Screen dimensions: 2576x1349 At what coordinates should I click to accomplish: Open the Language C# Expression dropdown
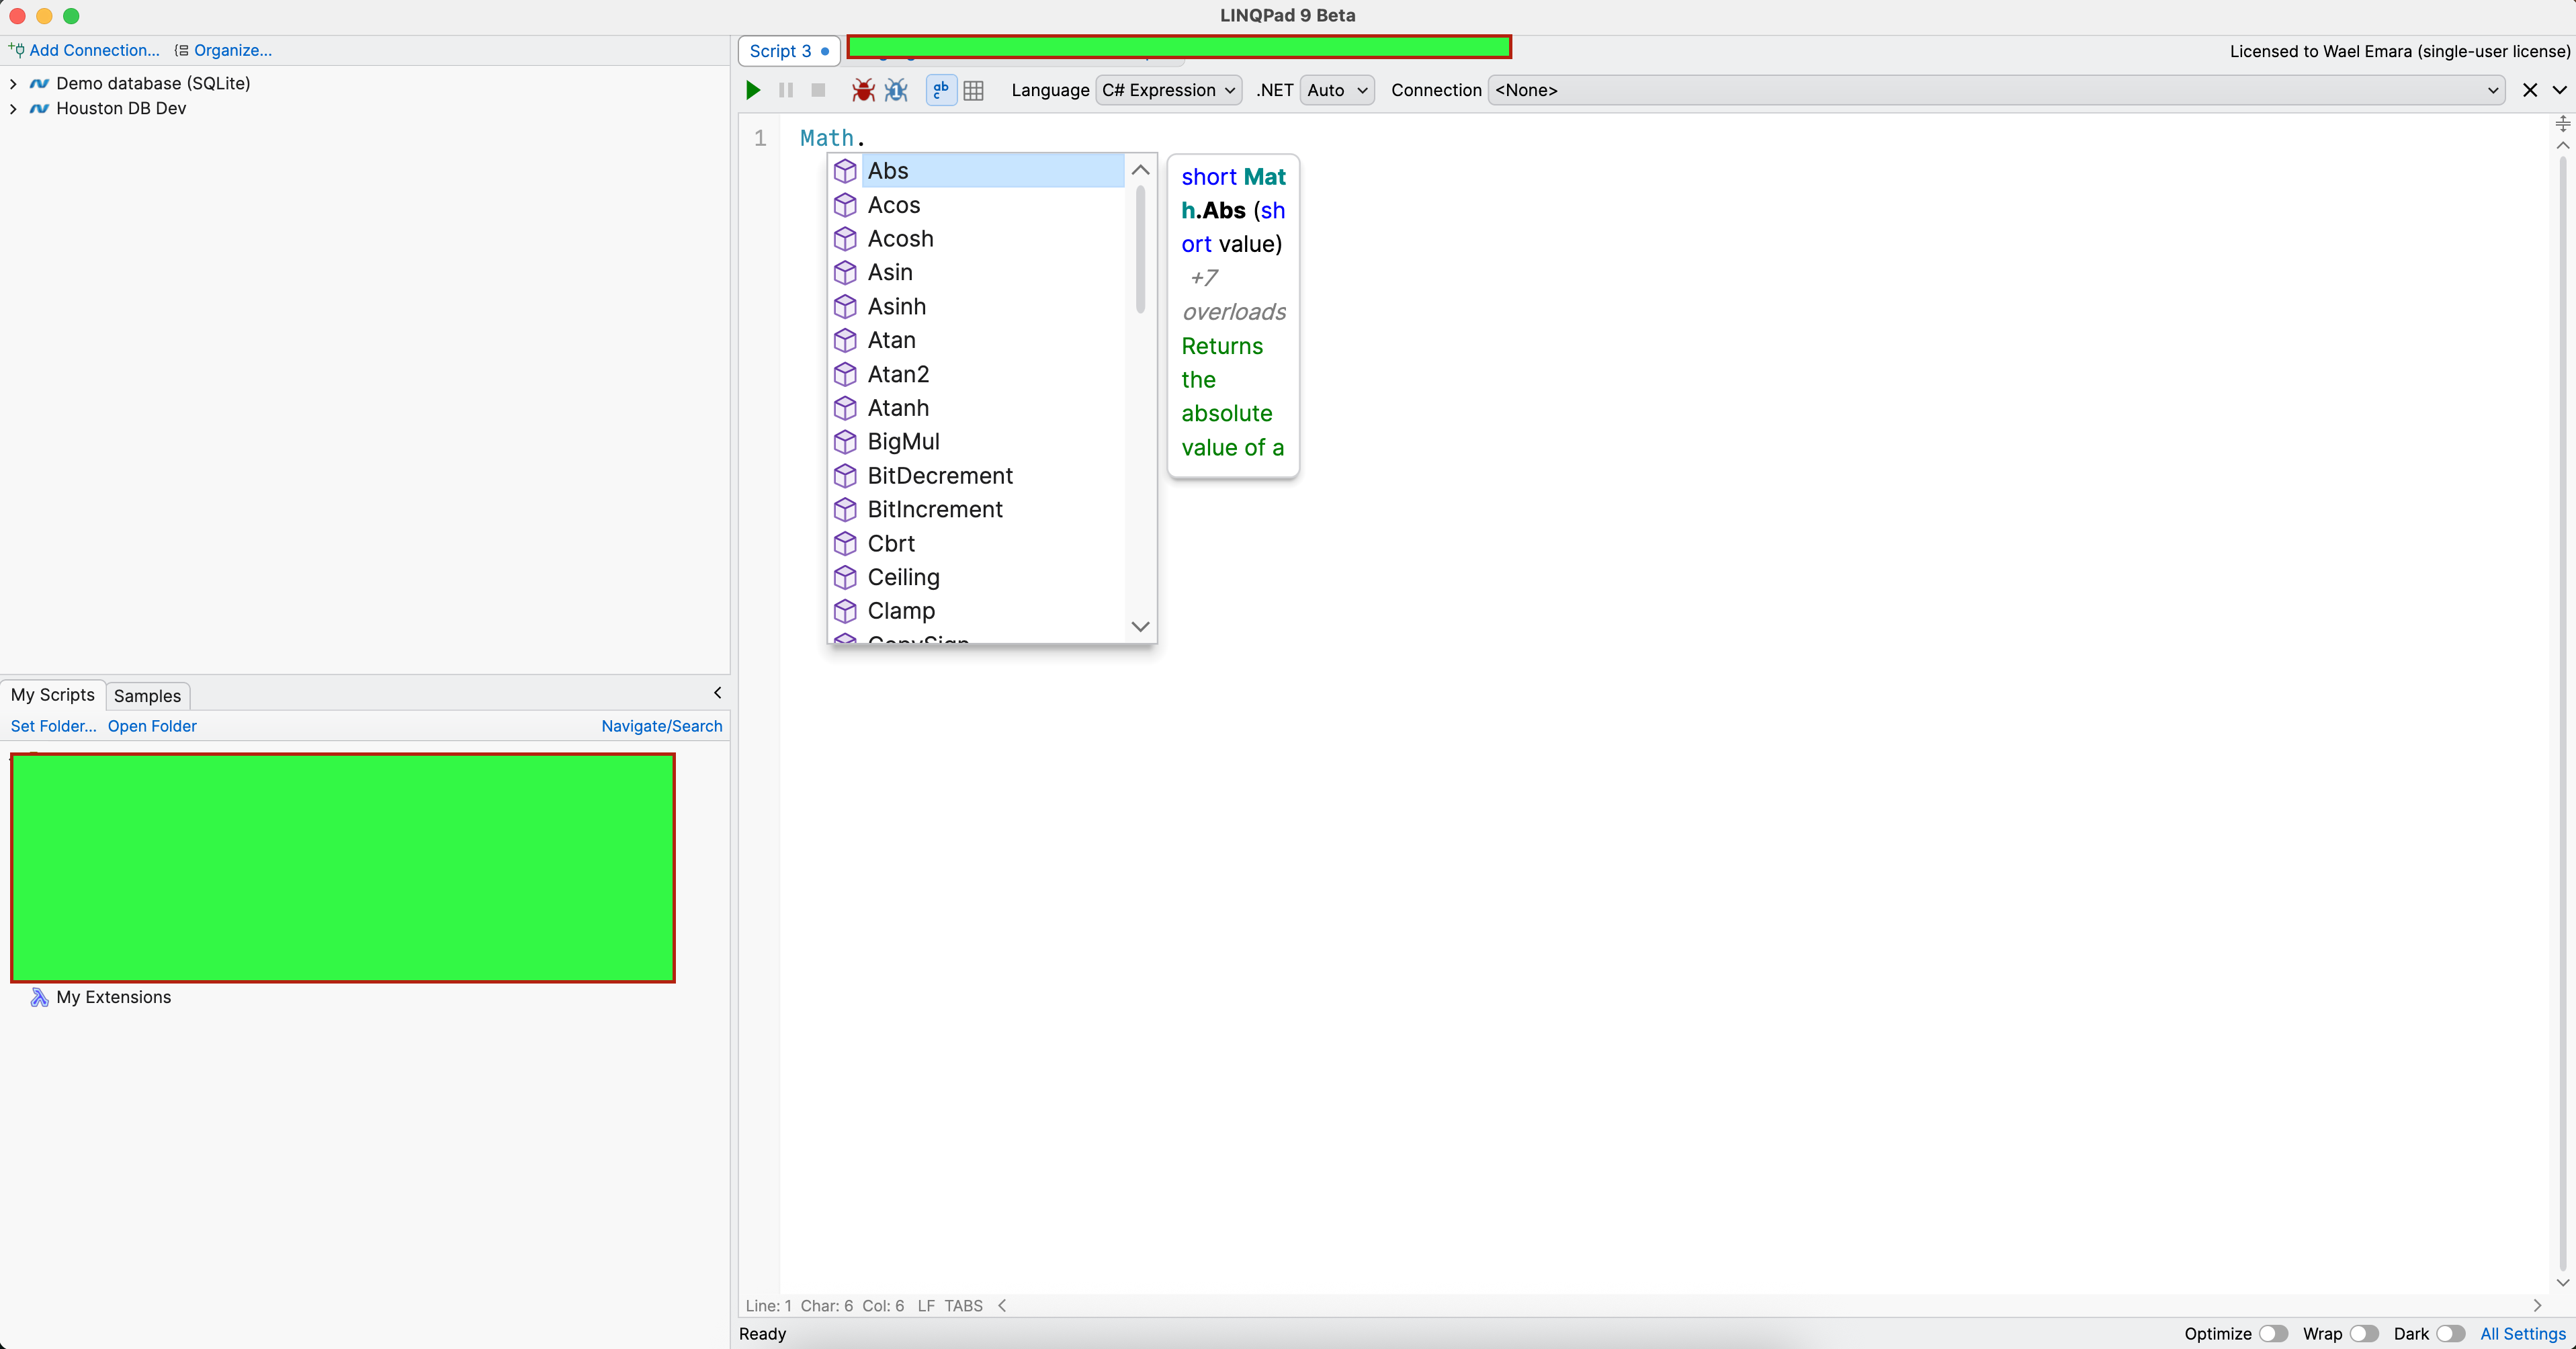pyautogui.click(x=1168, y=90)
